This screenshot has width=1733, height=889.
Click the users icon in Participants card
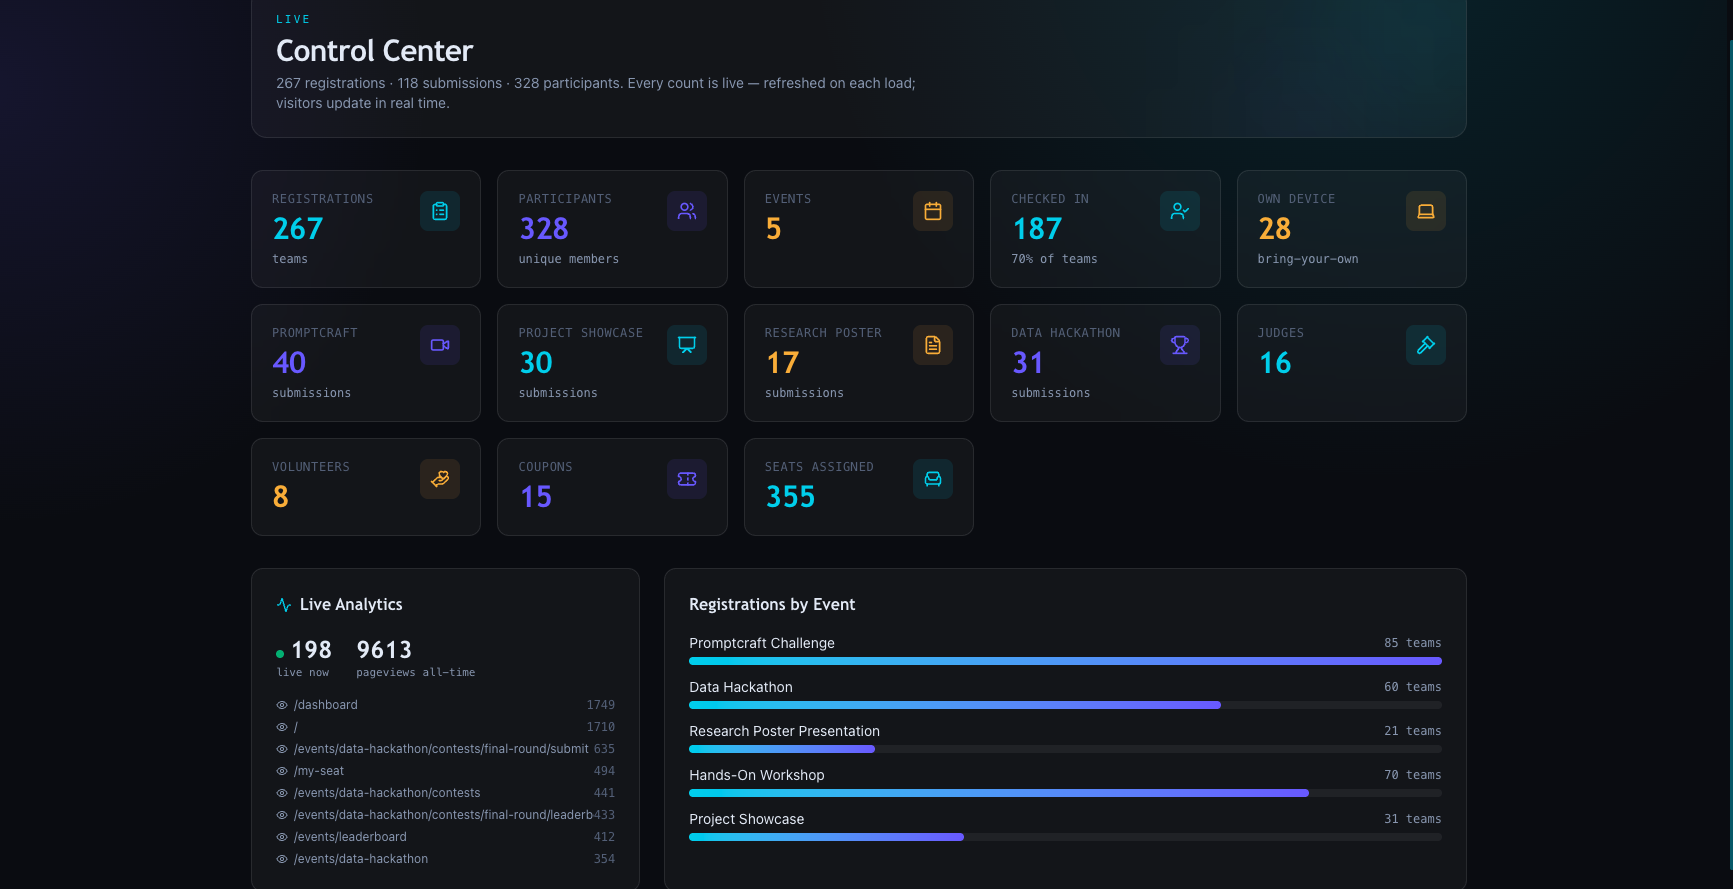click(x=687, y=211)
